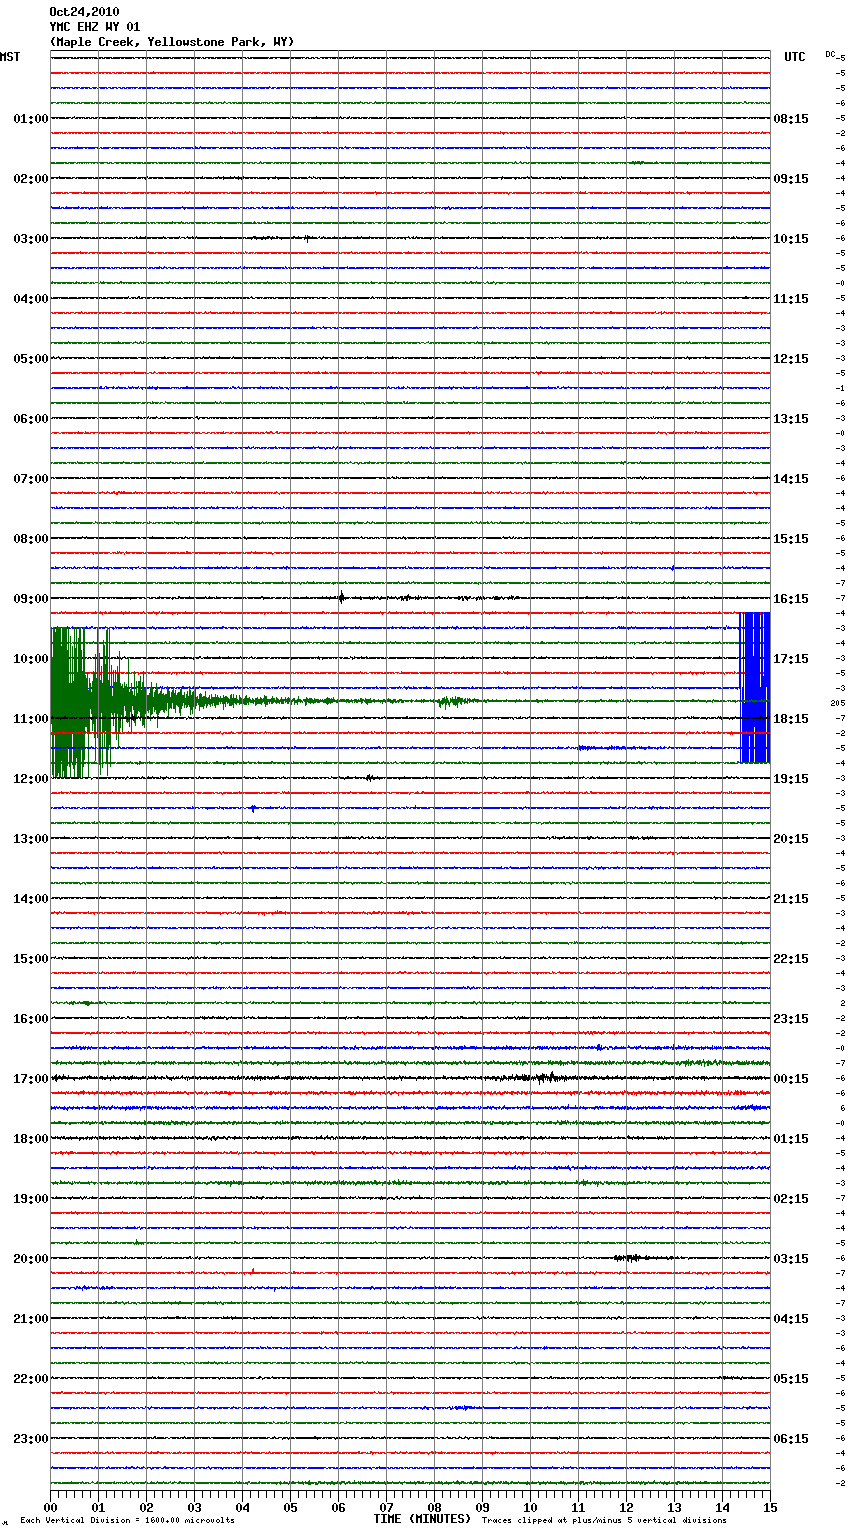The width and height of the screenshot is (850, 1534).
Task: Click the 04:00 MST row label
Action: coord(30,299)
